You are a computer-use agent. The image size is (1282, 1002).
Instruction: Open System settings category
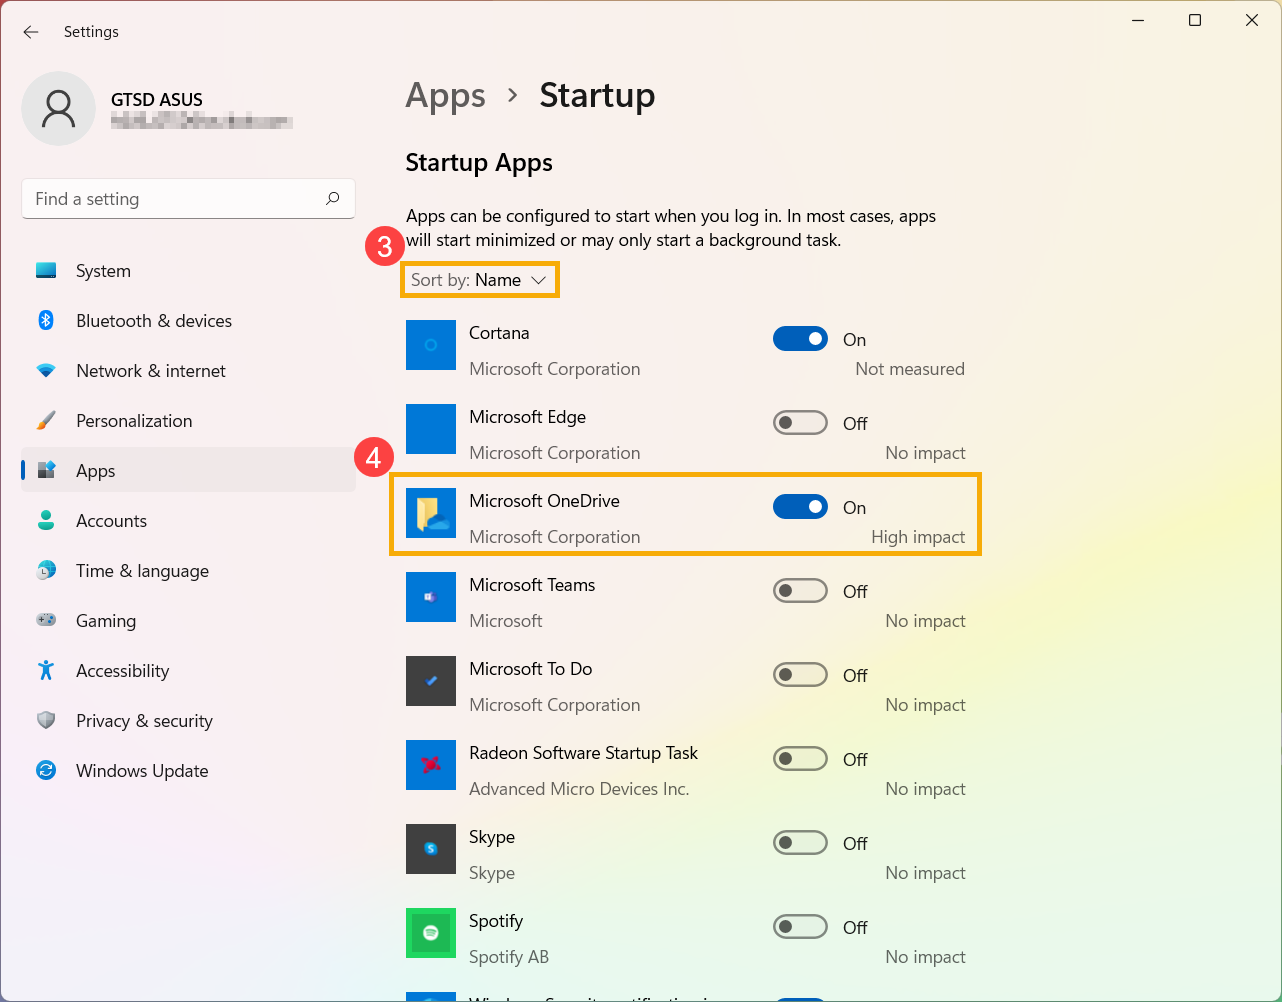103,271
